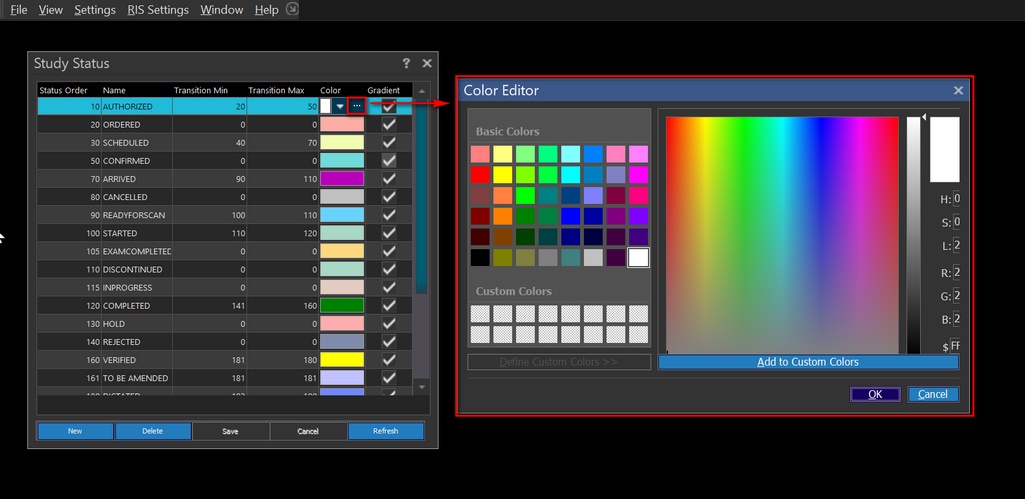Expand the AUTHORIZED color dropdown arrow
Screen dimensions: 1025x499
[339, 106]
